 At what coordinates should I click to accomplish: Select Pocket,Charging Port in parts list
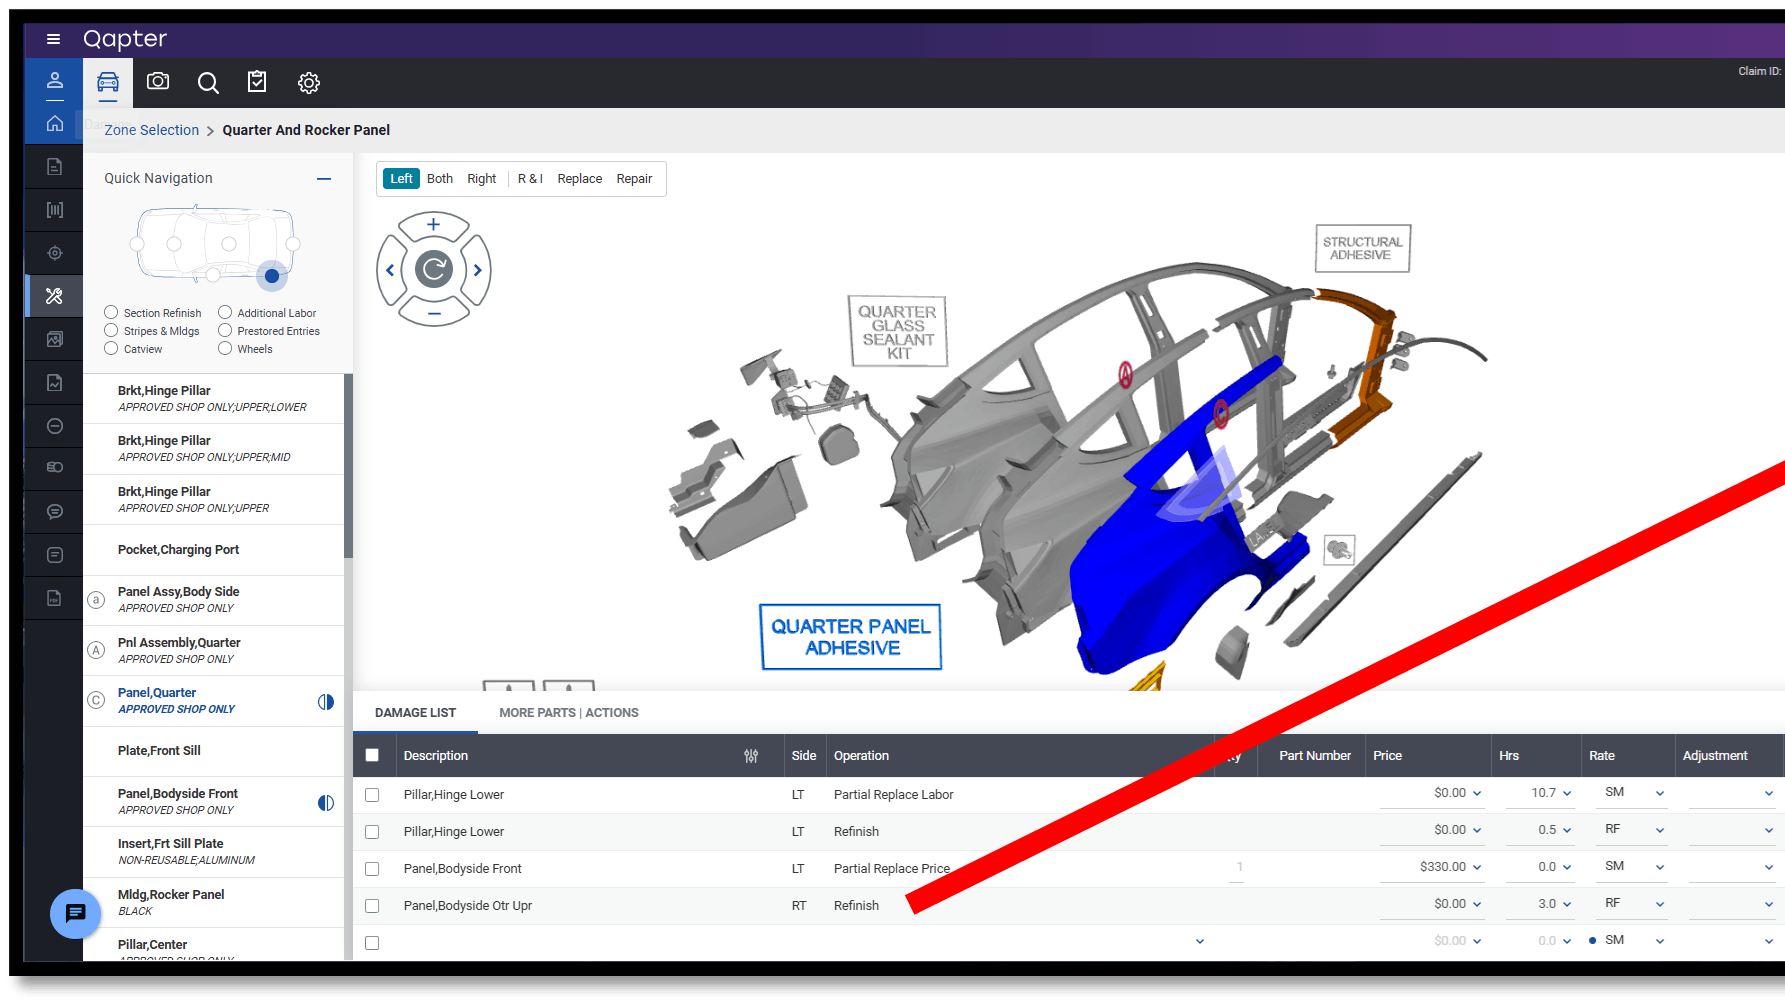pyautogui.click(x=178, y=550)
